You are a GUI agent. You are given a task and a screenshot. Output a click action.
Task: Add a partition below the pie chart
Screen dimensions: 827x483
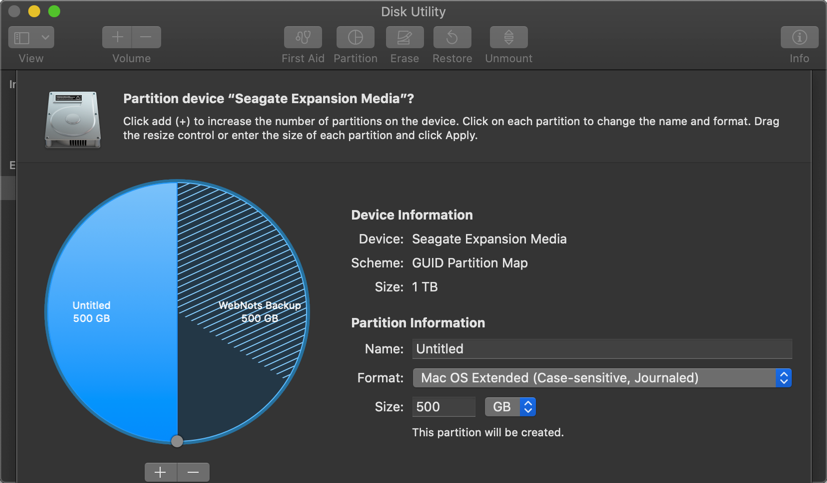click(160, 472)
